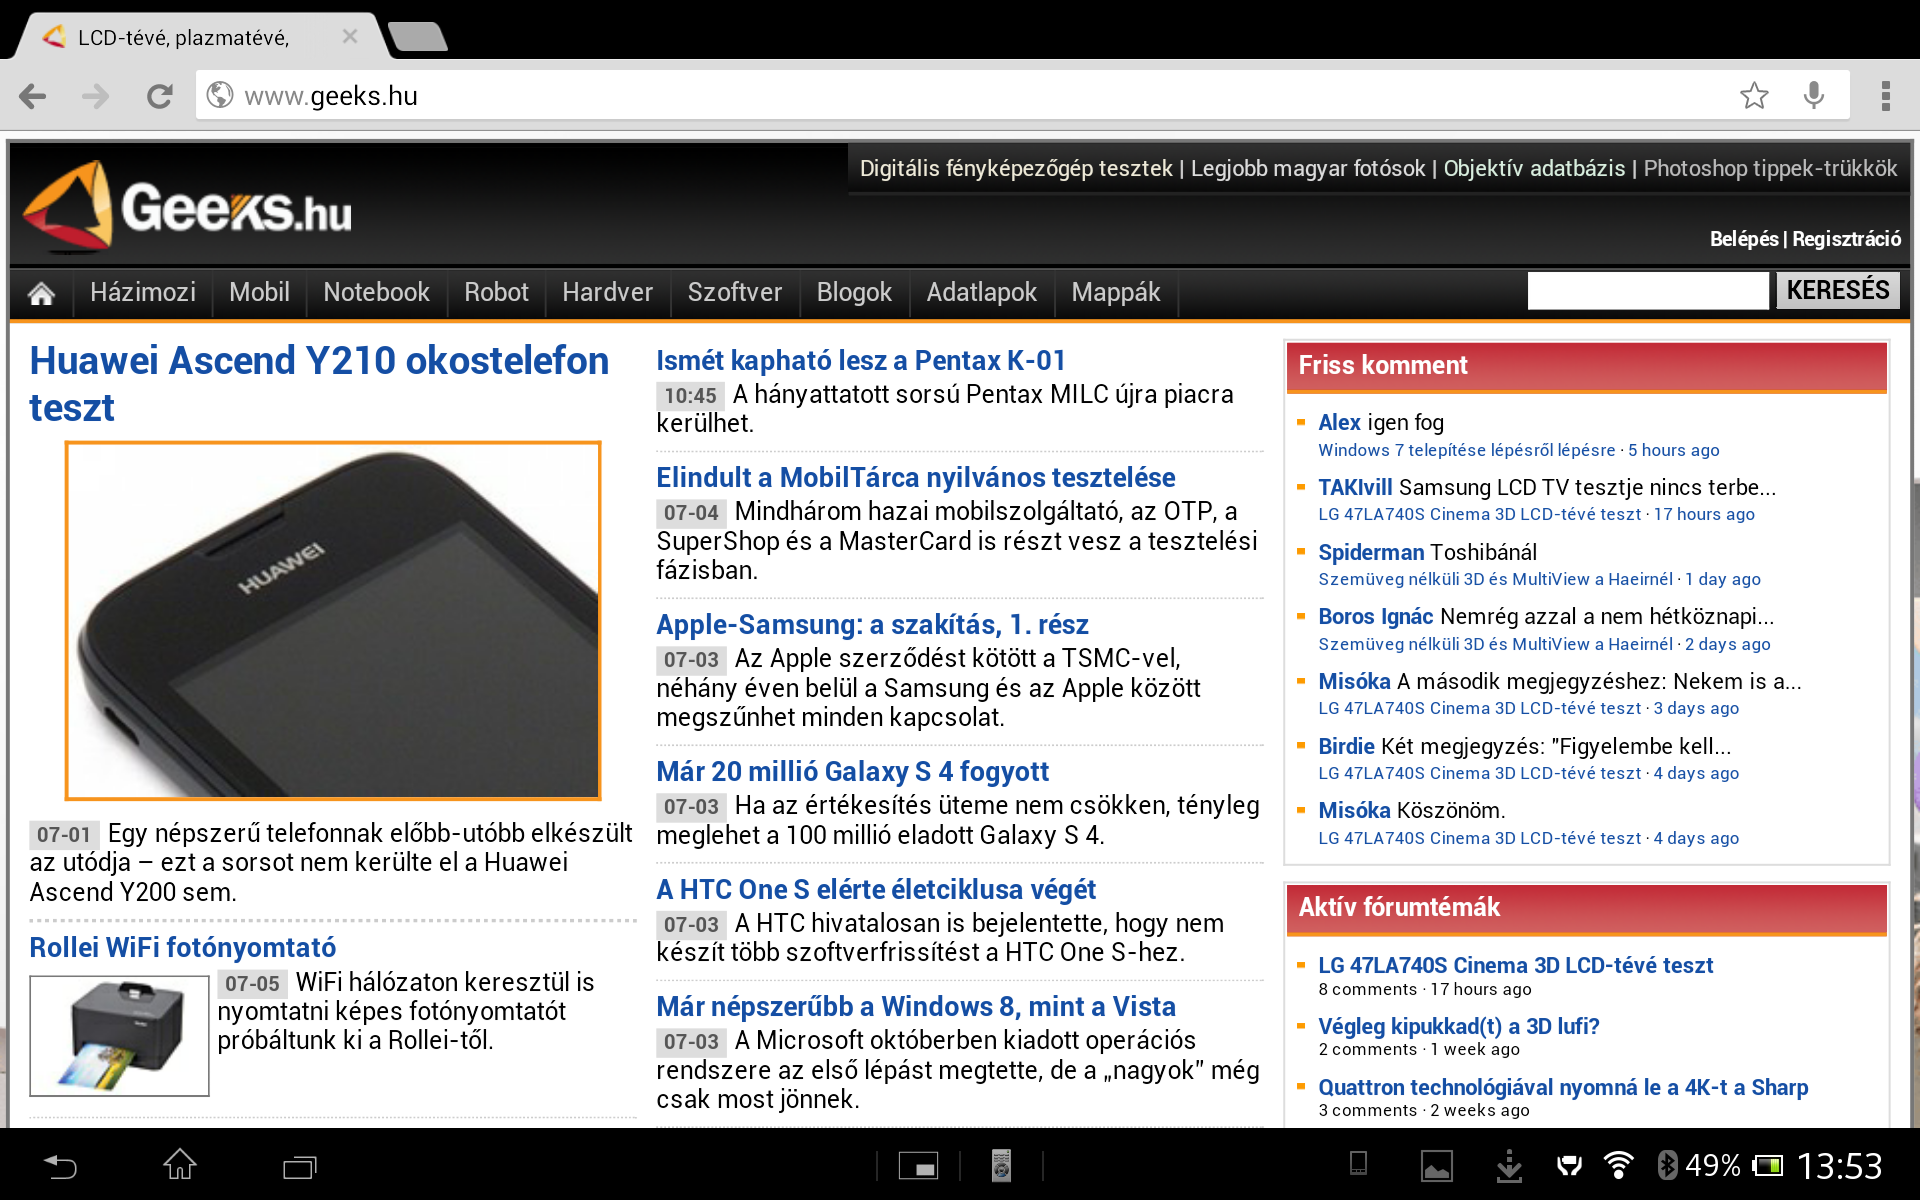Click the Rollei printer thumbnail

tap(119, 1035)
